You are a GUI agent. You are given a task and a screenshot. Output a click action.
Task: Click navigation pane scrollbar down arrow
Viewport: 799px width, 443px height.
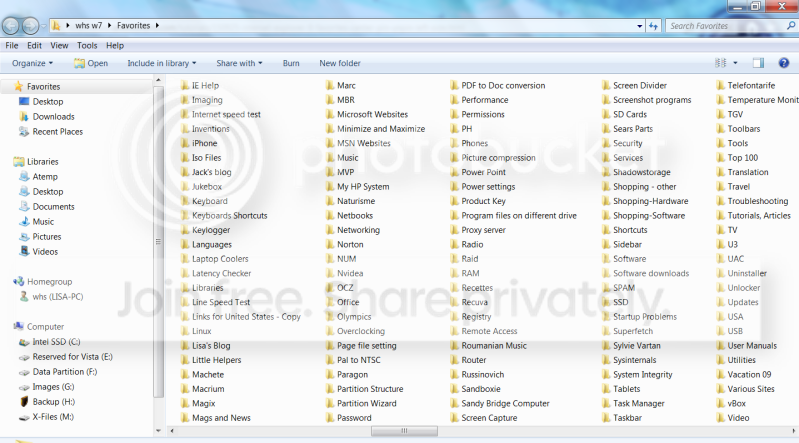[x=158, y=431]
